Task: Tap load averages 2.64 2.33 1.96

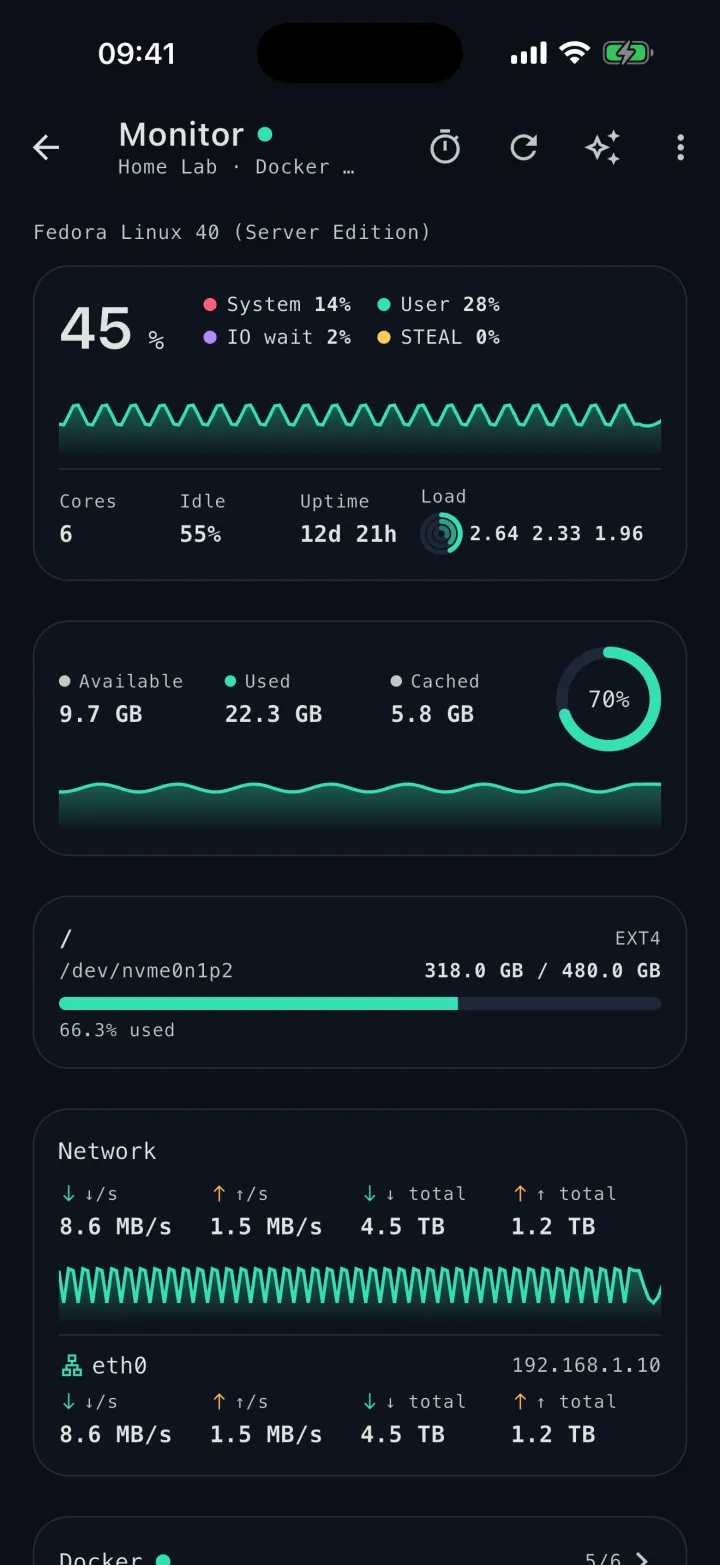Action: [x=556, y=534]
